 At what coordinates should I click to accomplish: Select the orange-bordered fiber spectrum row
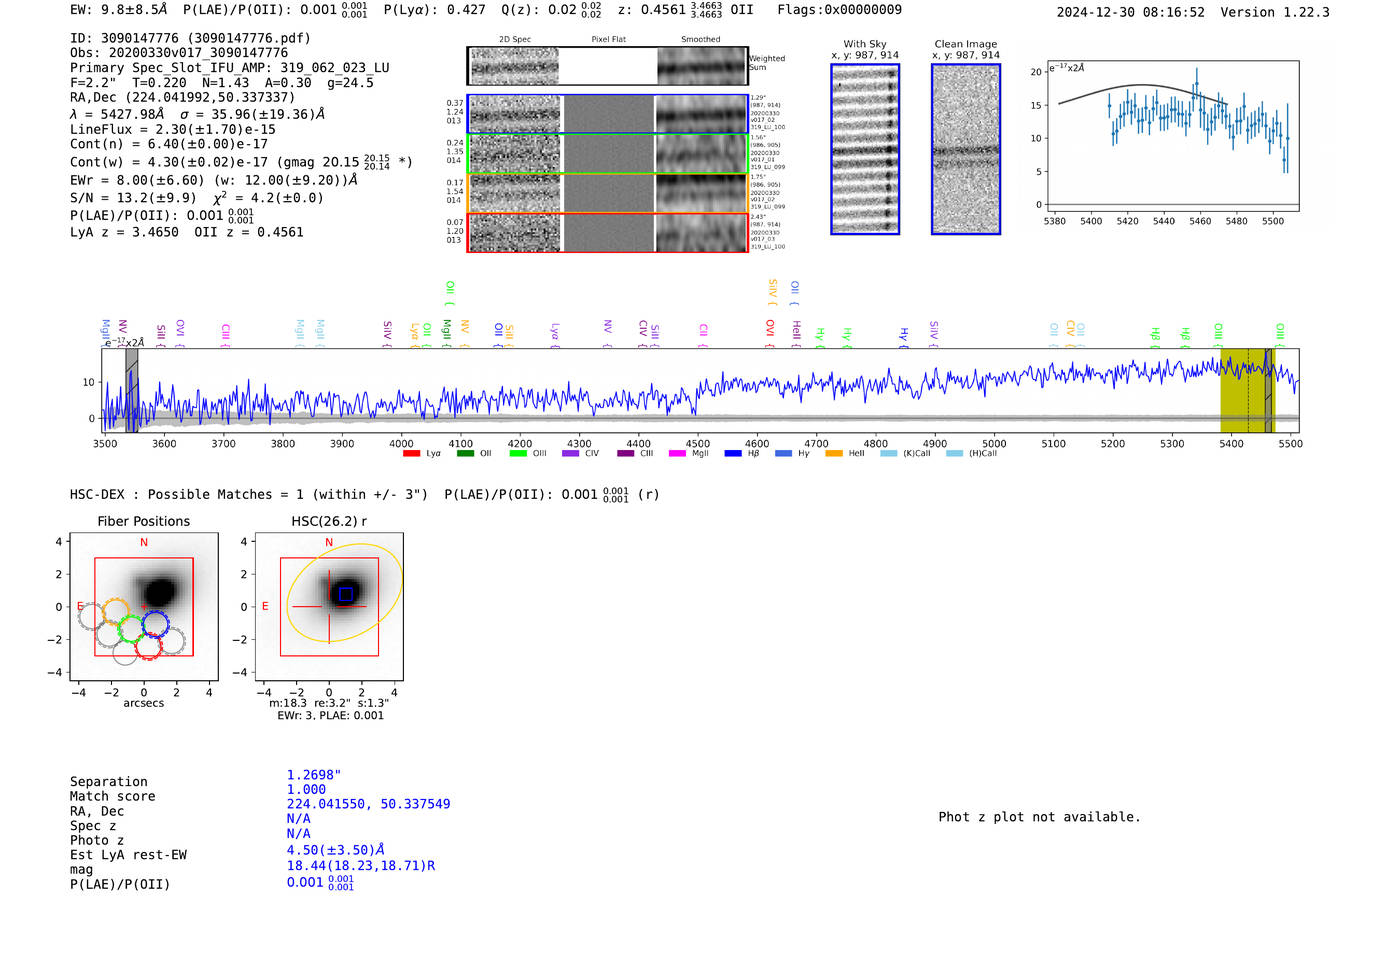pyautogui.click(x=607, y=193)
